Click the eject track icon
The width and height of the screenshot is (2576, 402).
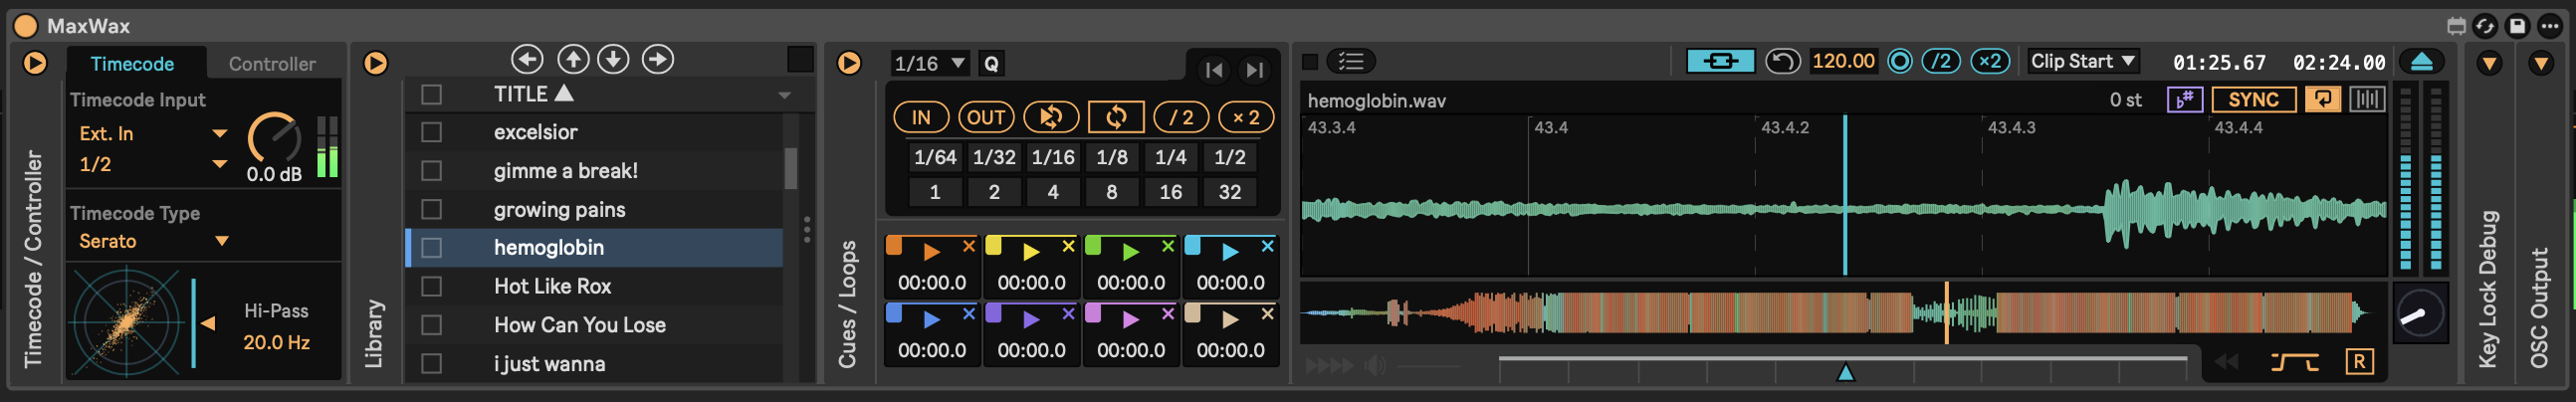(x=2422, y=62)
